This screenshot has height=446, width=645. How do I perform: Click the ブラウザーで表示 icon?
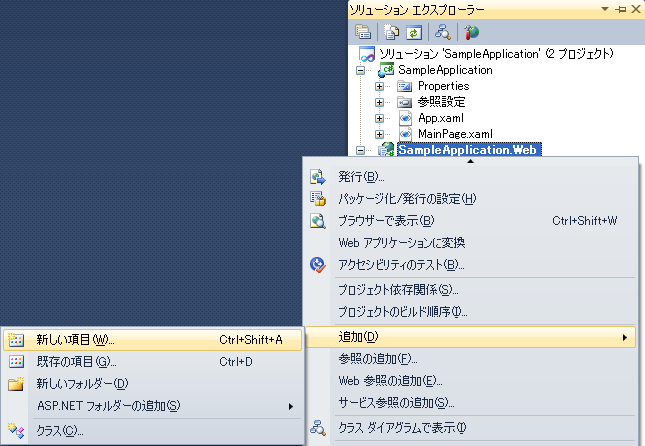coord(318,221)
